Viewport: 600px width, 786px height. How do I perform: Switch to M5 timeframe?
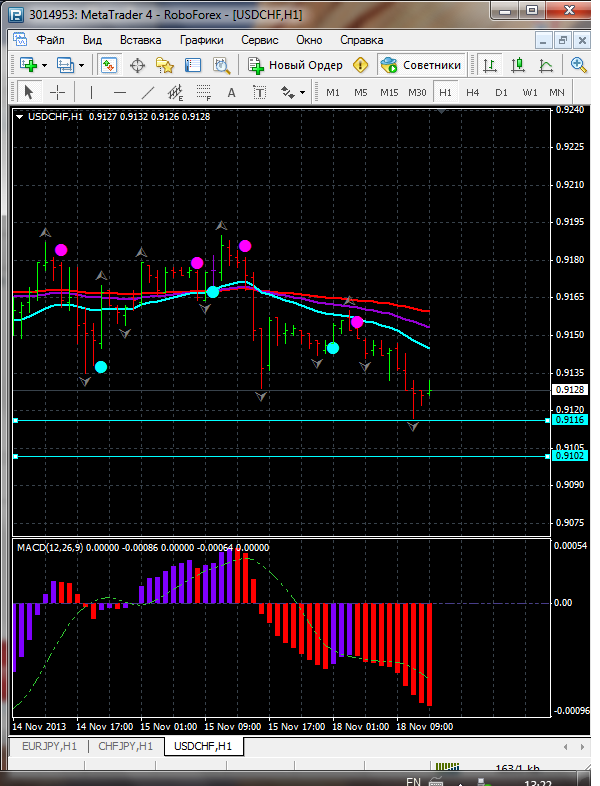360,92
